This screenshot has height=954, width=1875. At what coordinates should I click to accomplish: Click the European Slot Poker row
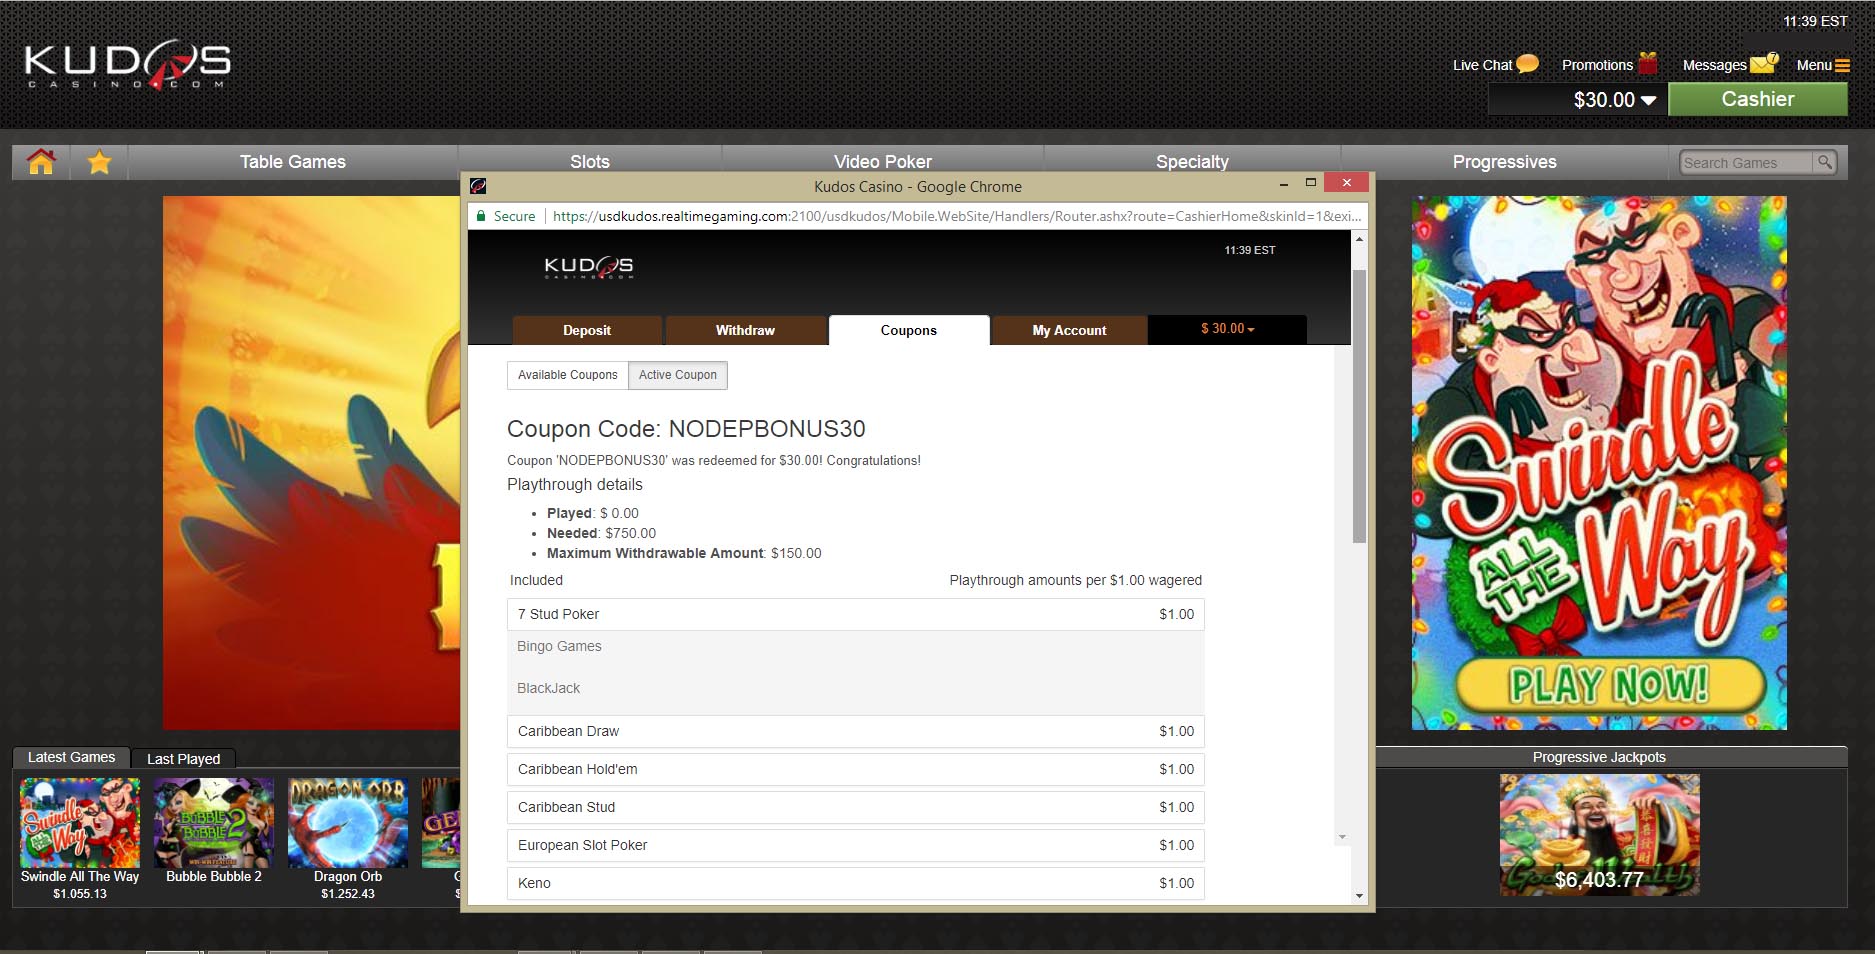pyautogui.click(x=856, y=845)
